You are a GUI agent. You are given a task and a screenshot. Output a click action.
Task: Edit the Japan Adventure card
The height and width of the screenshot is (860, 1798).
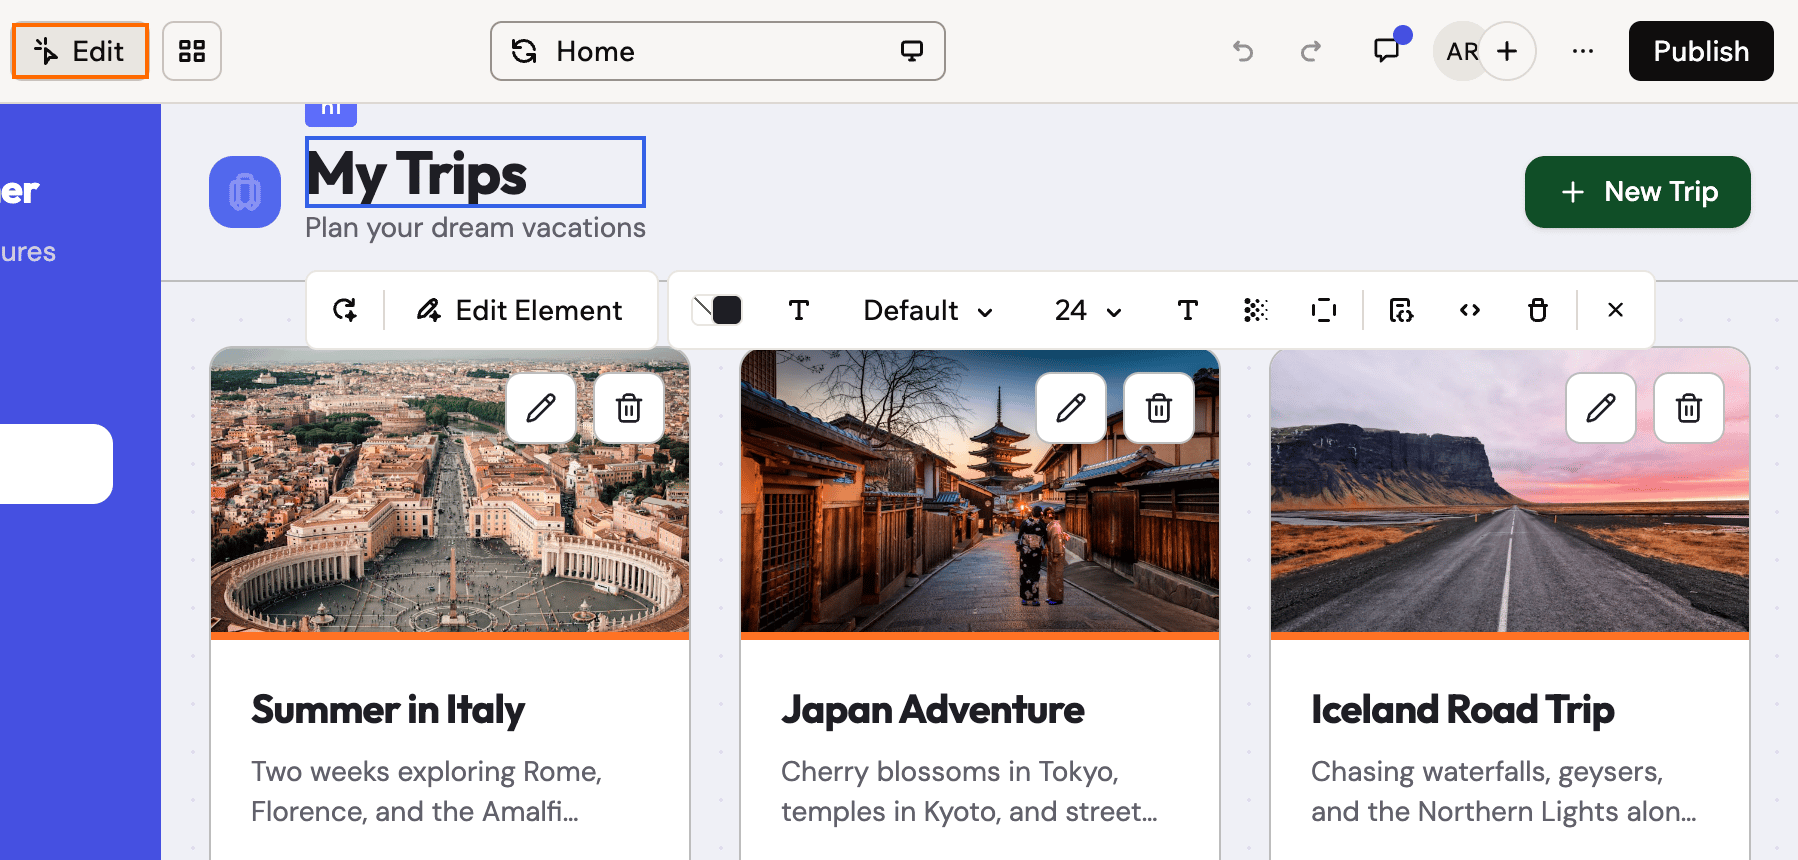[x=1071, y=408]
